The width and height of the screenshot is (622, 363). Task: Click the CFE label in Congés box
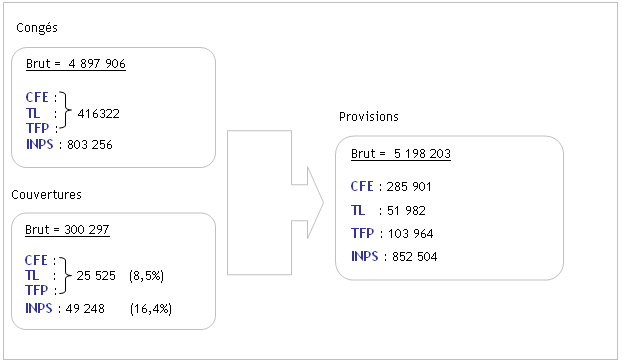(x=37, y=97)
